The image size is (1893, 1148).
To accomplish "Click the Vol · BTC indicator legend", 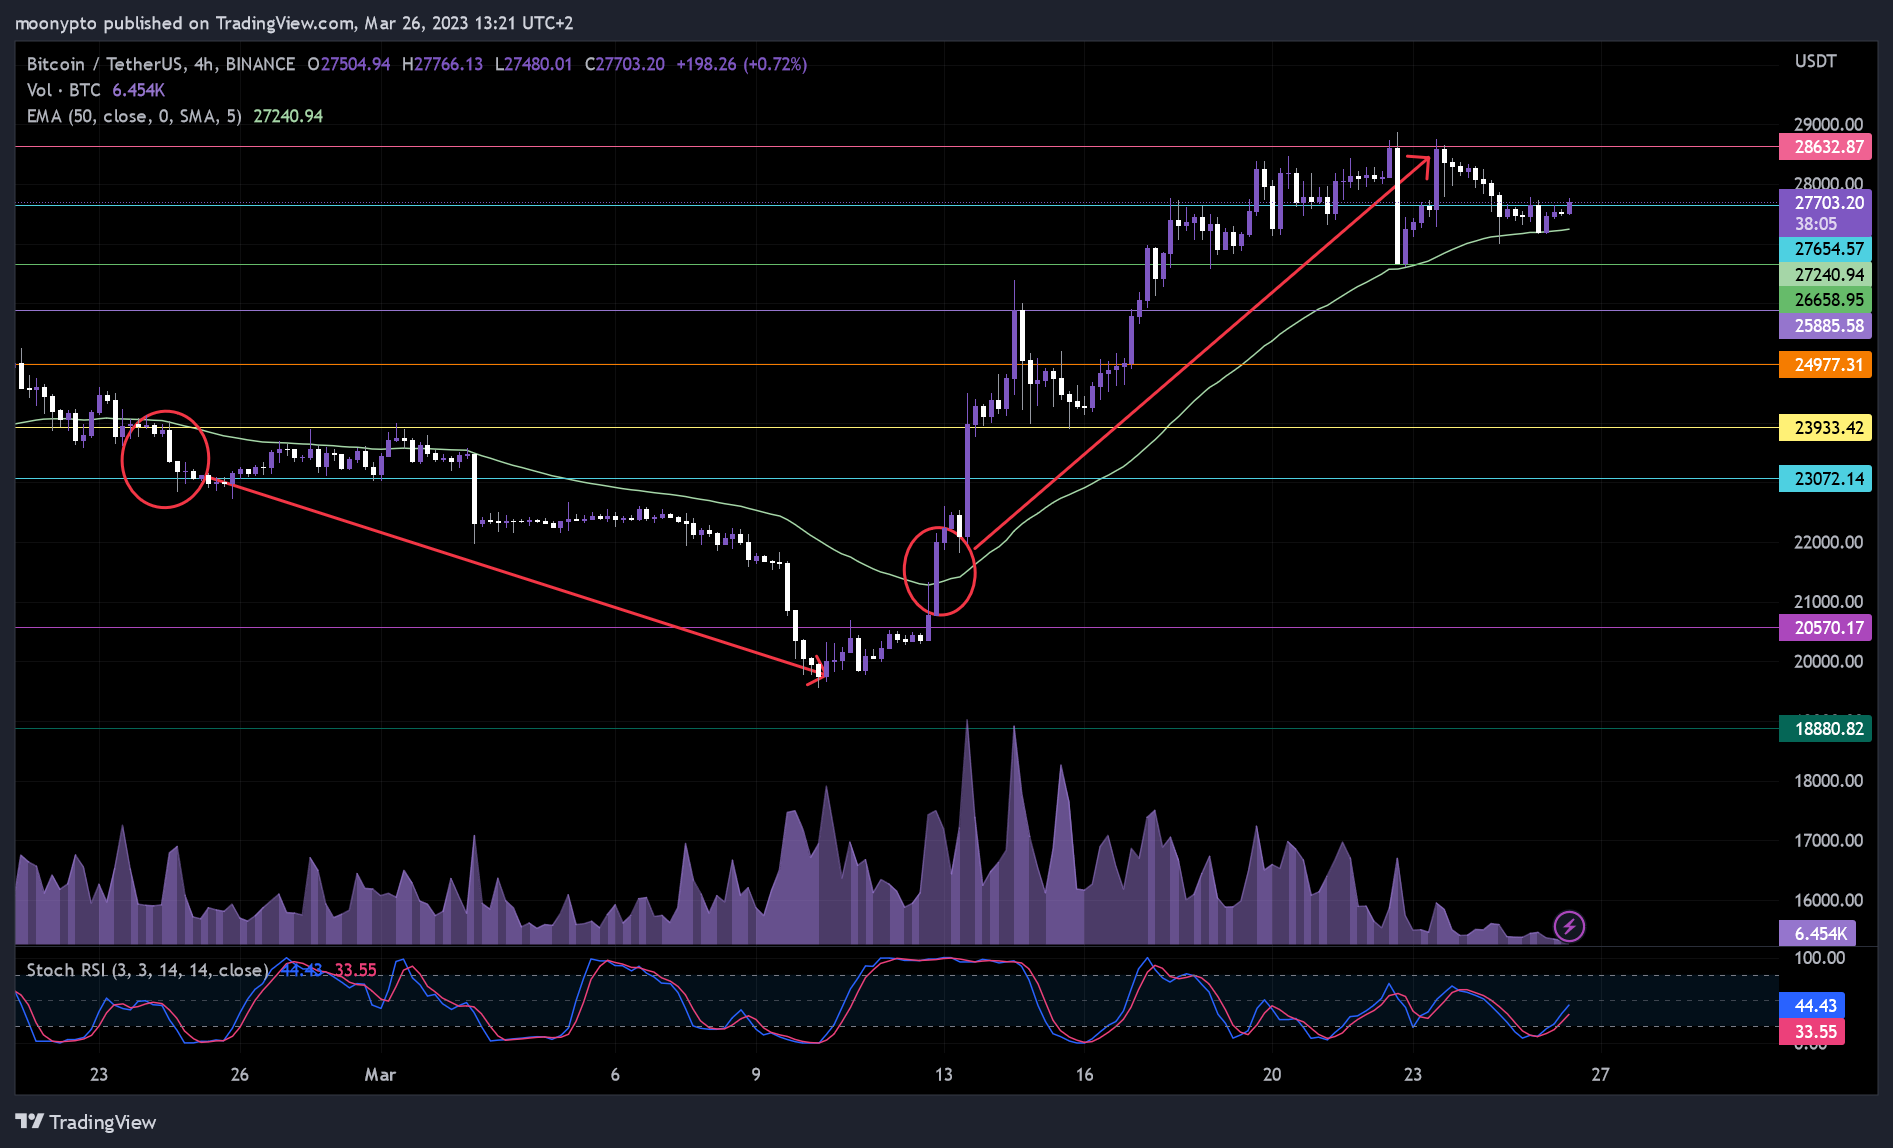I will click(x=64, y=90).
